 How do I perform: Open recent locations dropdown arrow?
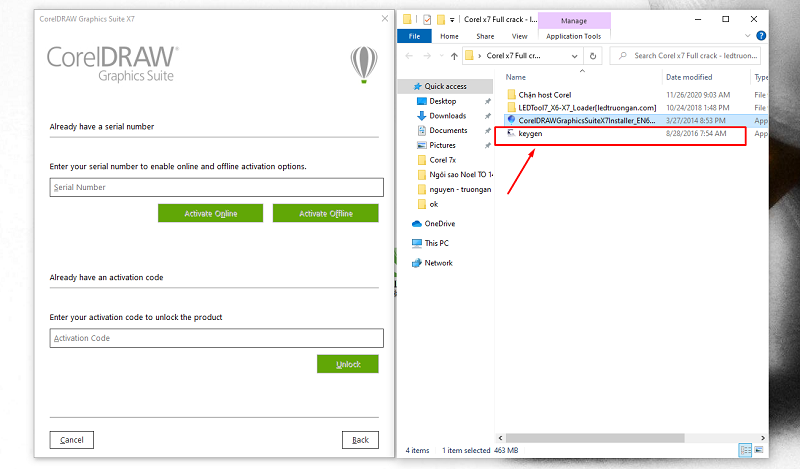(x=441, y=56)
